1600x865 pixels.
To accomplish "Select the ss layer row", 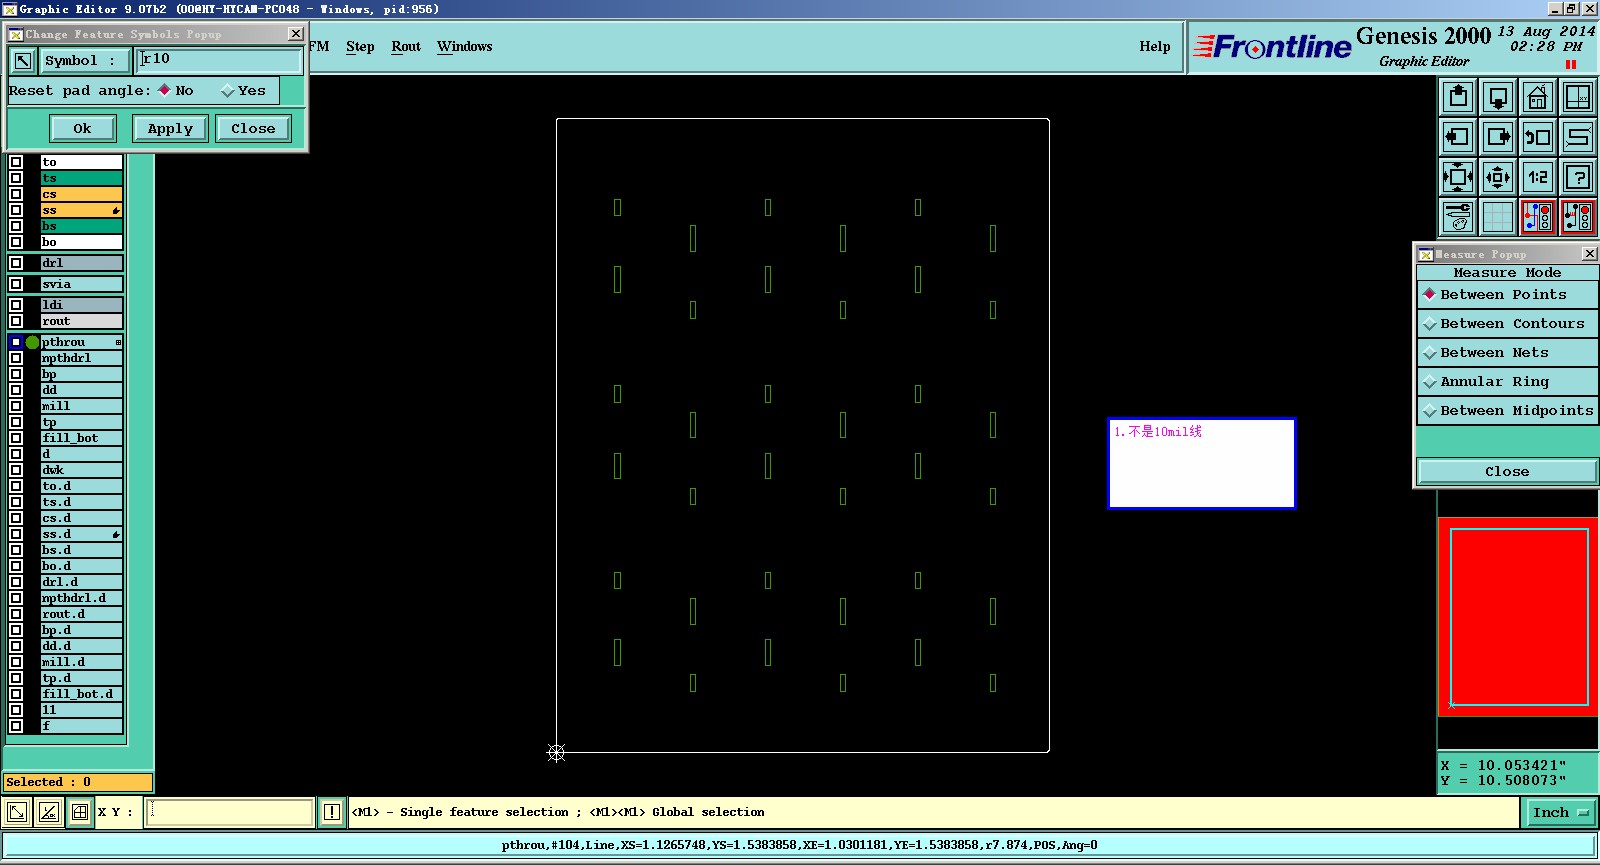I will 81,210.
